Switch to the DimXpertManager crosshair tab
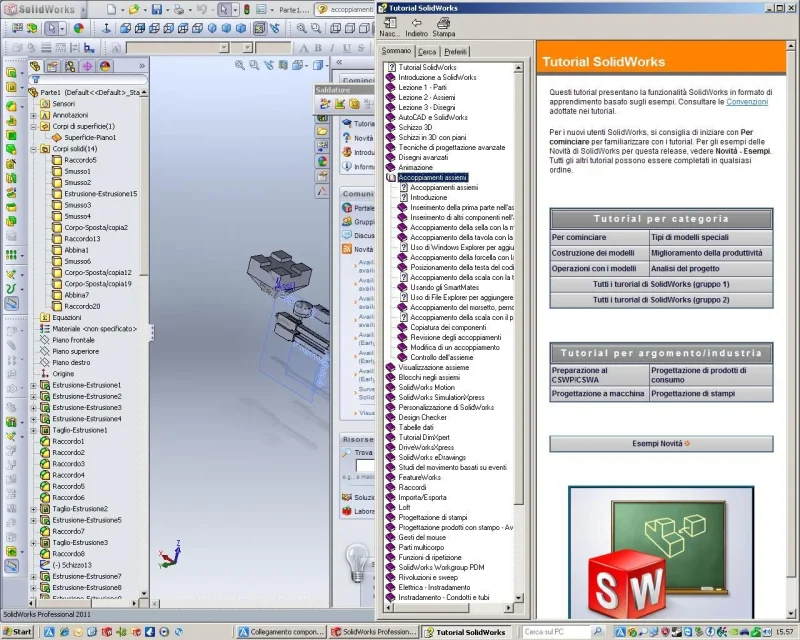 pyautogui.click(x=87, y=66)
